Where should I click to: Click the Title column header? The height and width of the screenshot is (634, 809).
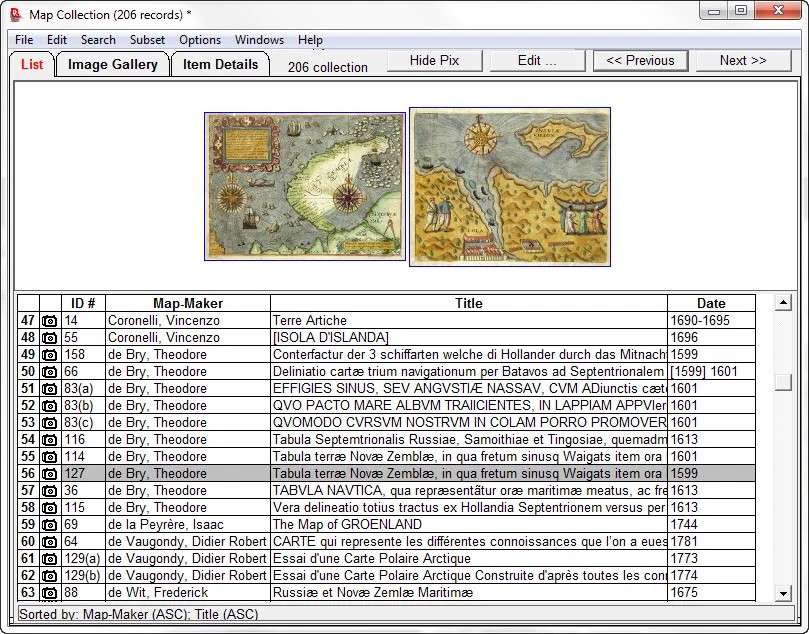pos(468,303)
